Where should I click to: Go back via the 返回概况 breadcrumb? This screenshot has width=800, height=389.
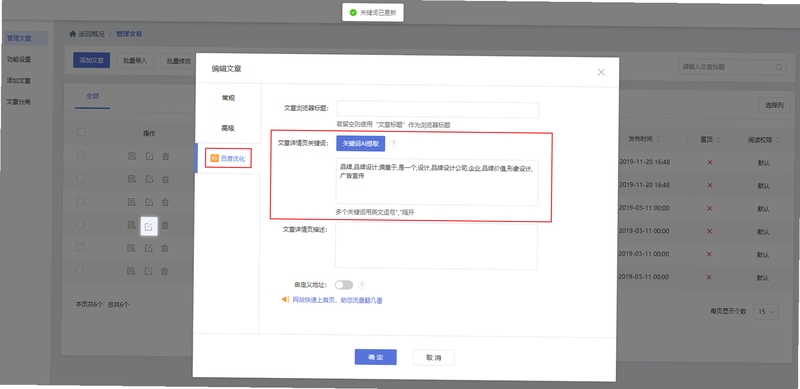point(91,34)
